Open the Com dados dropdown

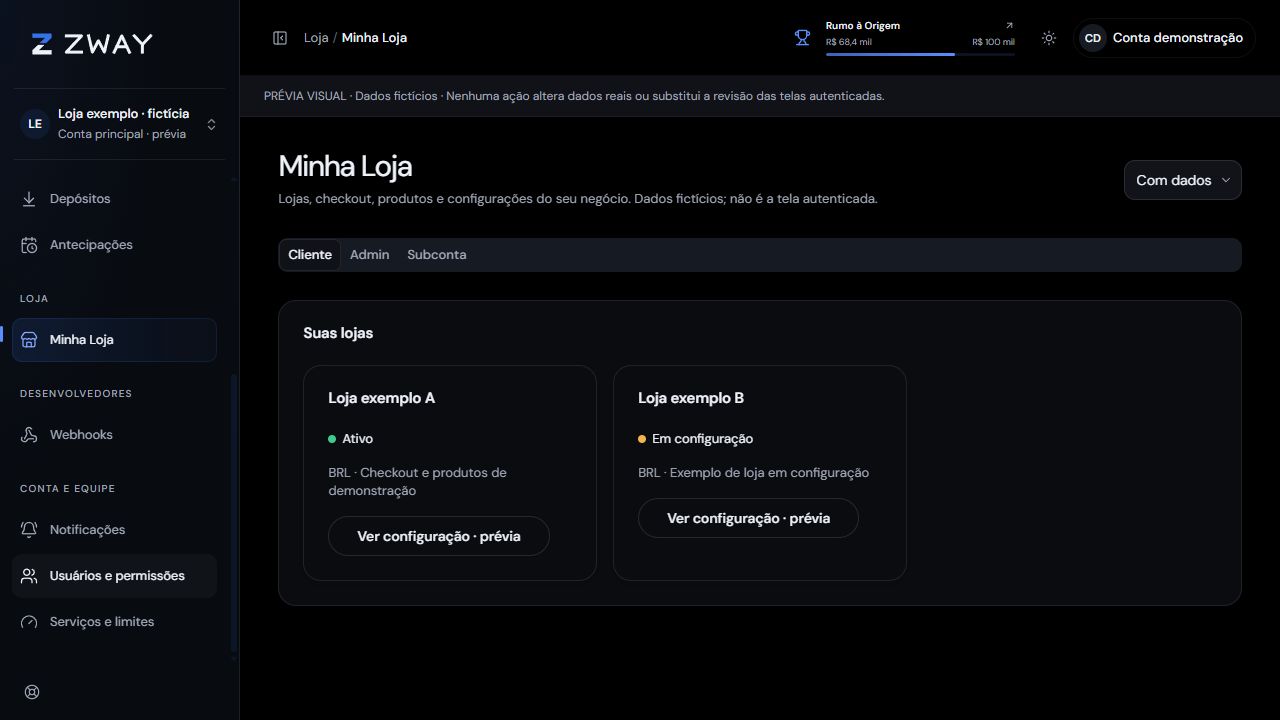[x=1183, y=180]
